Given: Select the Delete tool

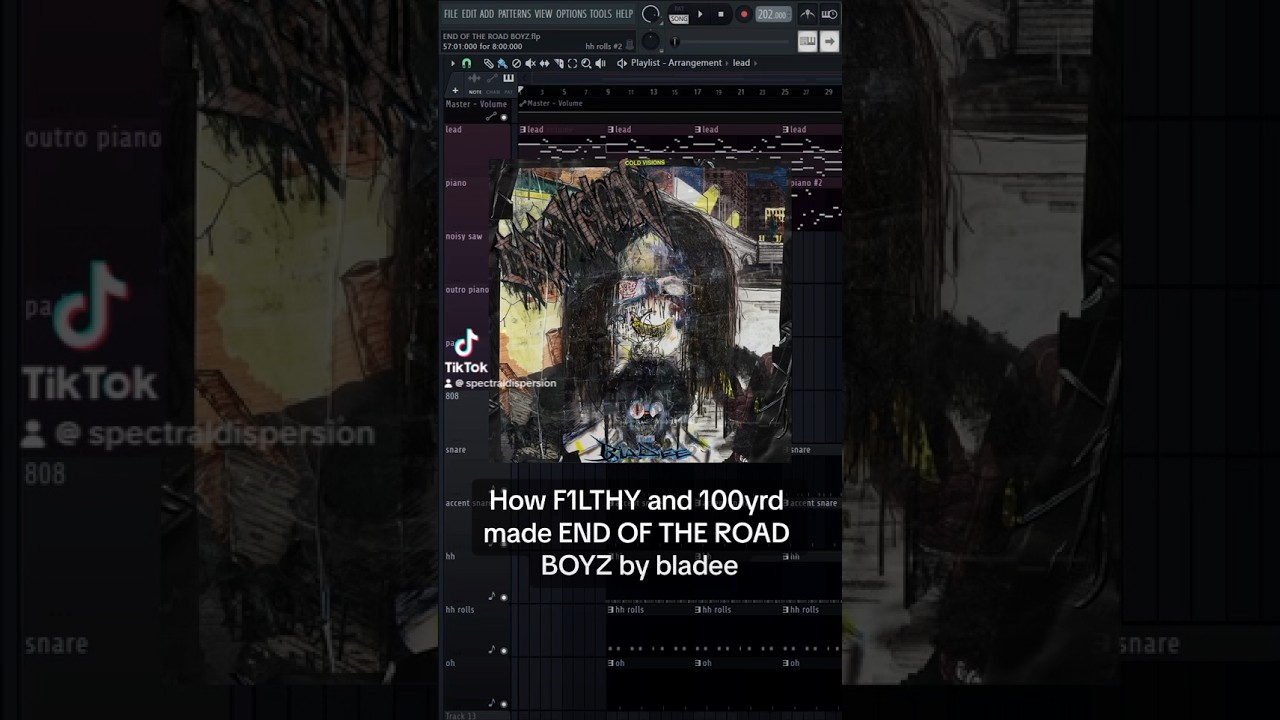Looking at the screenshot, I should (x=516, y=63).
